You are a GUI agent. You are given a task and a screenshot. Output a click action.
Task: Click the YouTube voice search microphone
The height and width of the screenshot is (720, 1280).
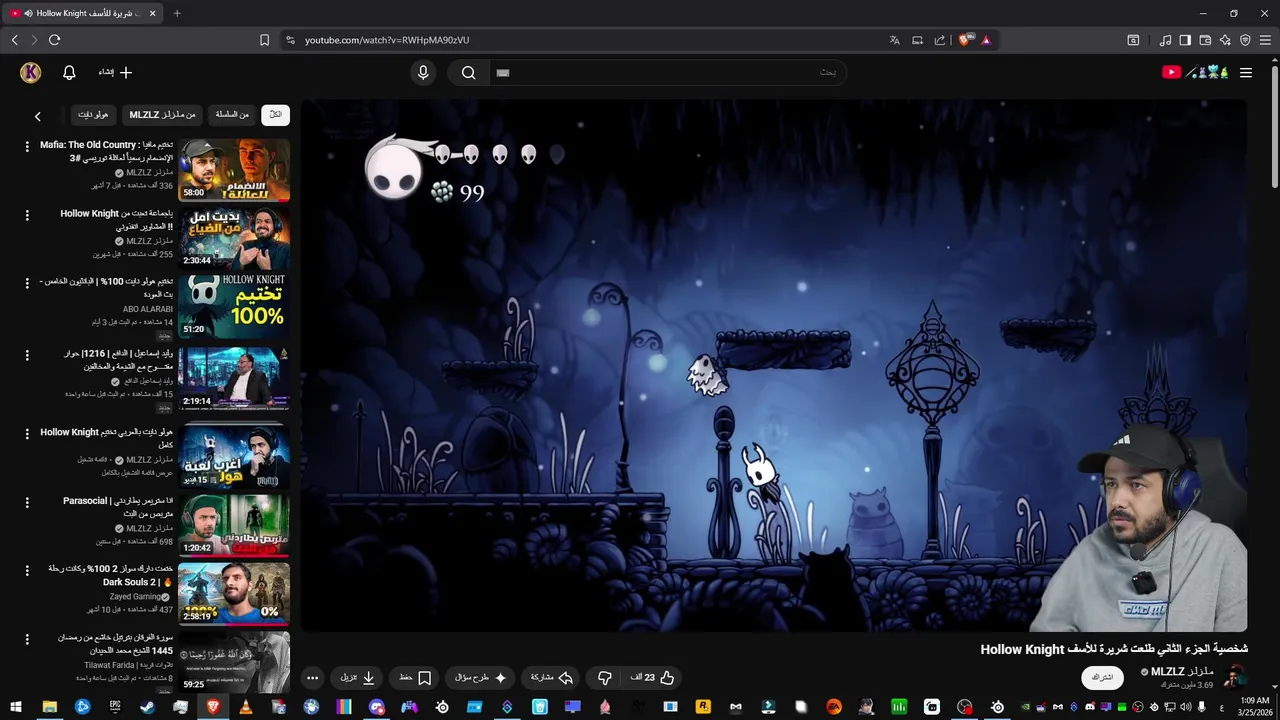click(x=423, y=72)
